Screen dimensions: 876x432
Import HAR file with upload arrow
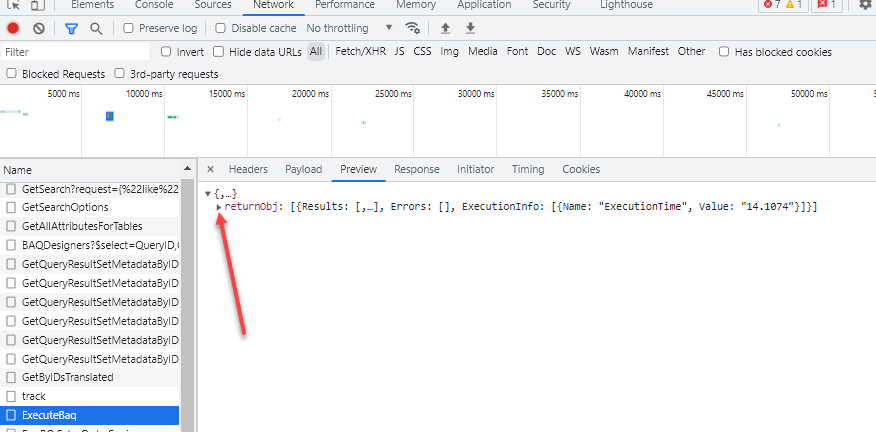point(445,28)
